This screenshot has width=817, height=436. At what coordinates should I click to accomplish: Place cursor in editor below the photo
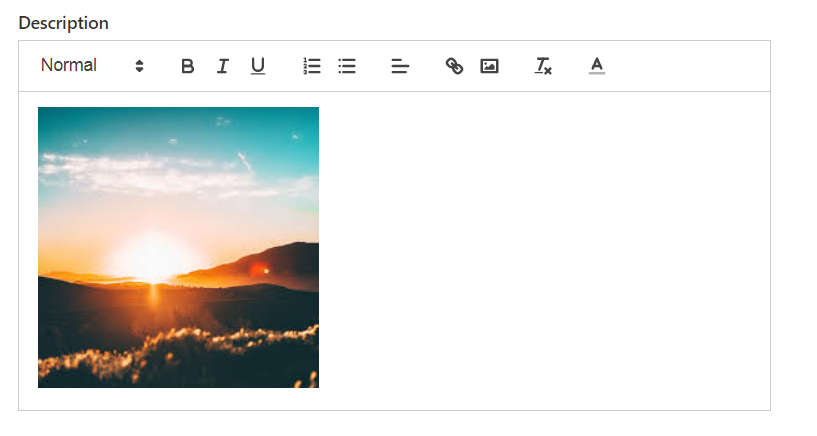[x=394, y=399]
